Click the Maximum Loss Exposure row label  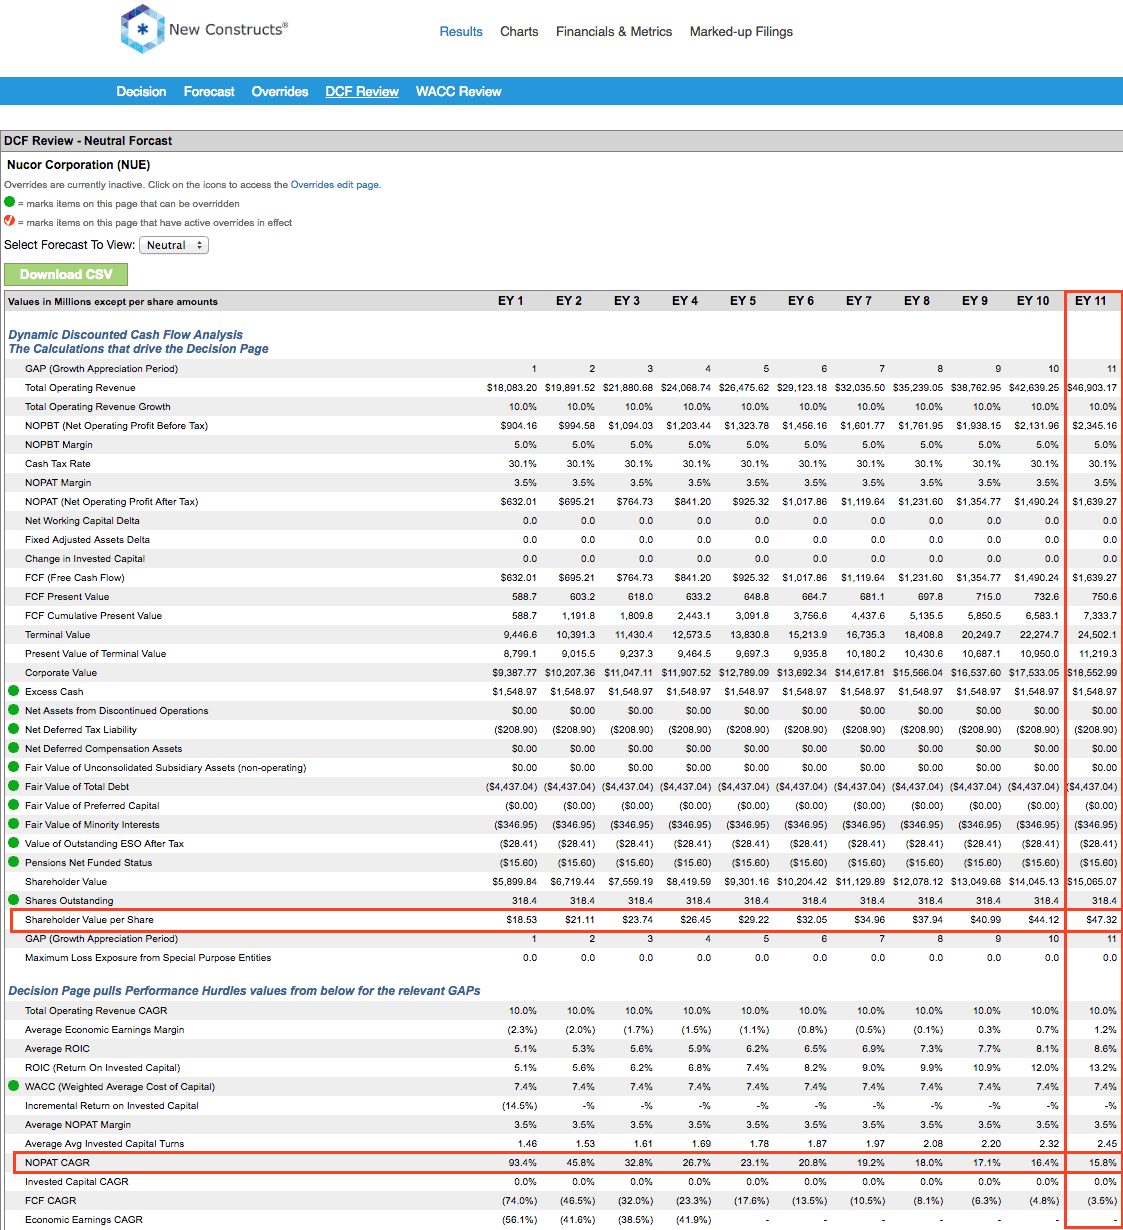148,957
